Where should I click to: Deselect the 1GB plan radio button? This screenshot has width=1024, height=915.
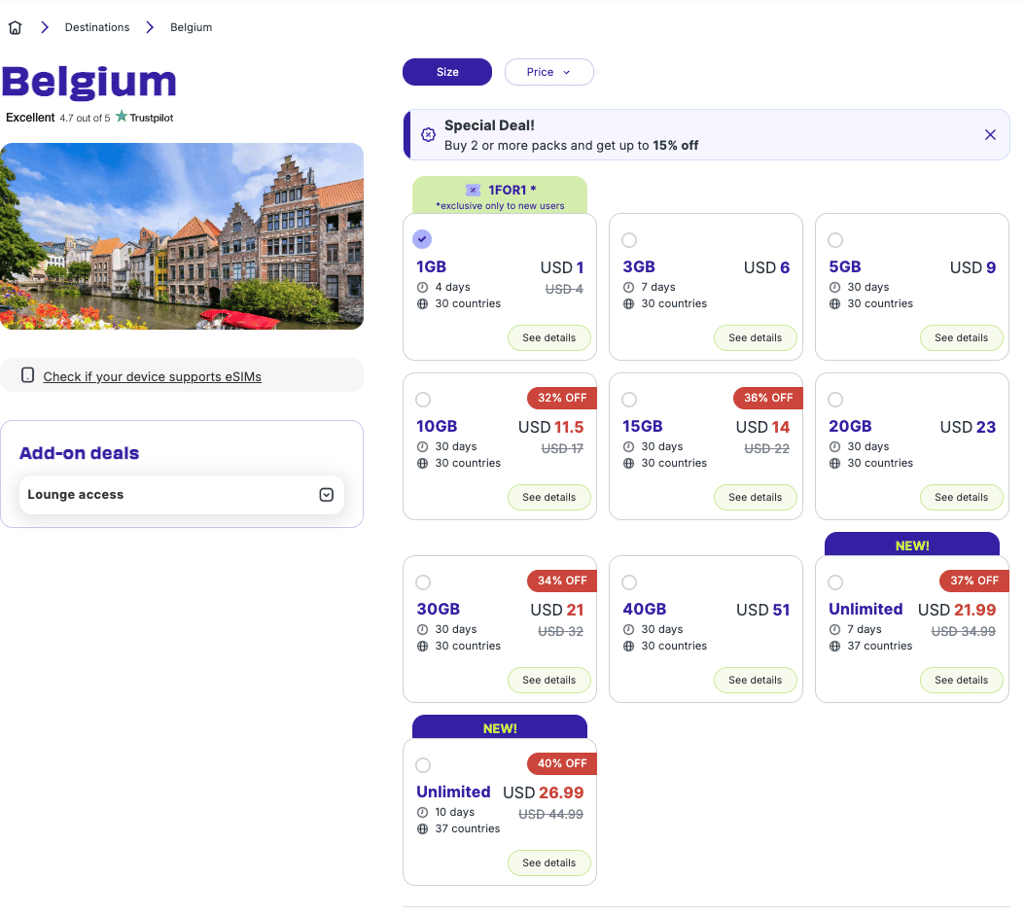click(x=423, y=239)
